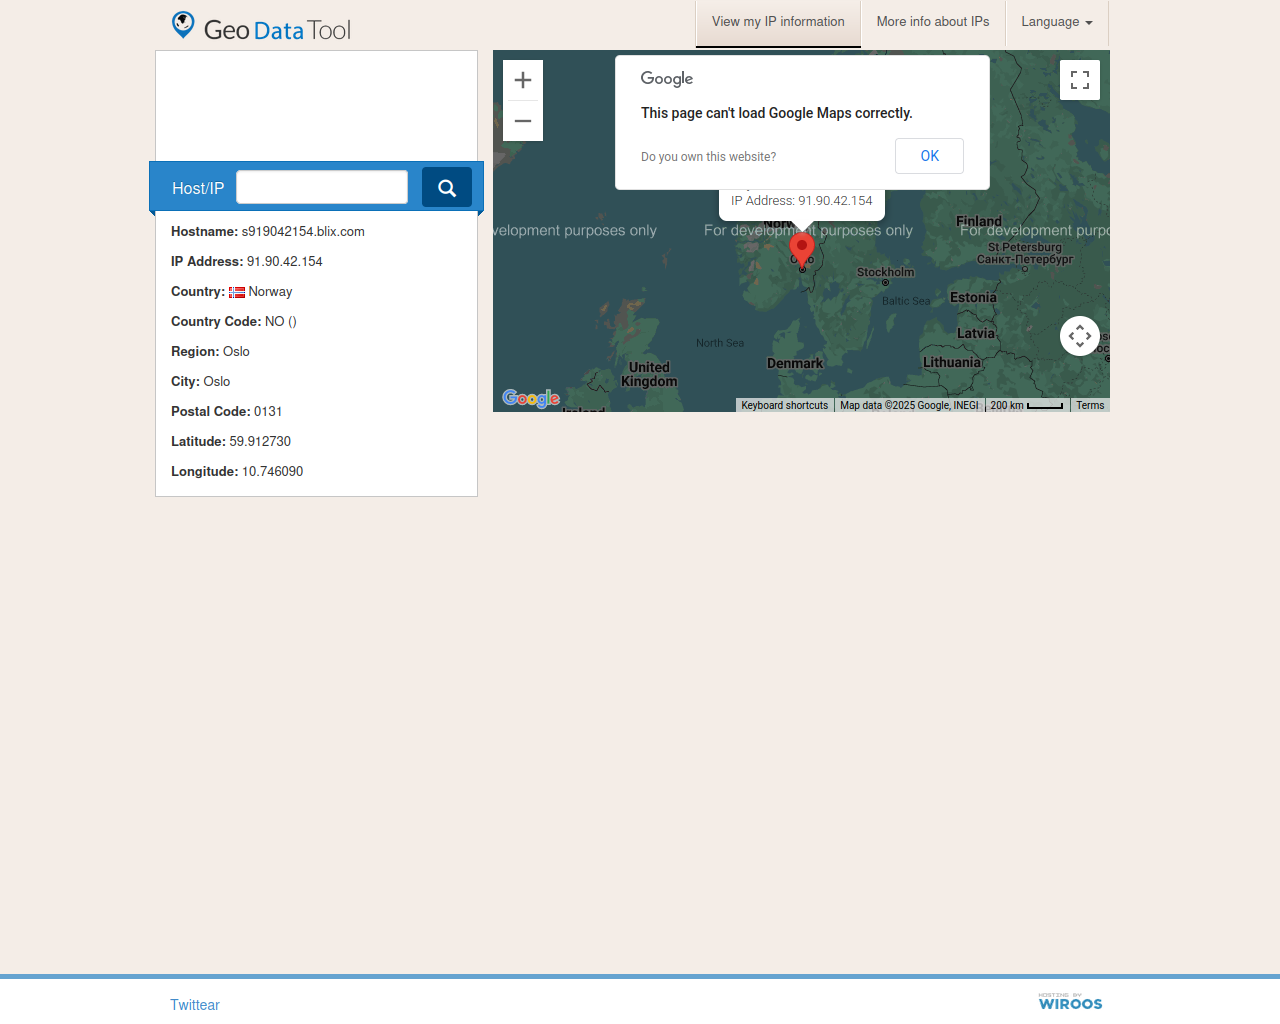Click the Estonia label on map
1280x1024 pixels.
[x=973, y=298]
